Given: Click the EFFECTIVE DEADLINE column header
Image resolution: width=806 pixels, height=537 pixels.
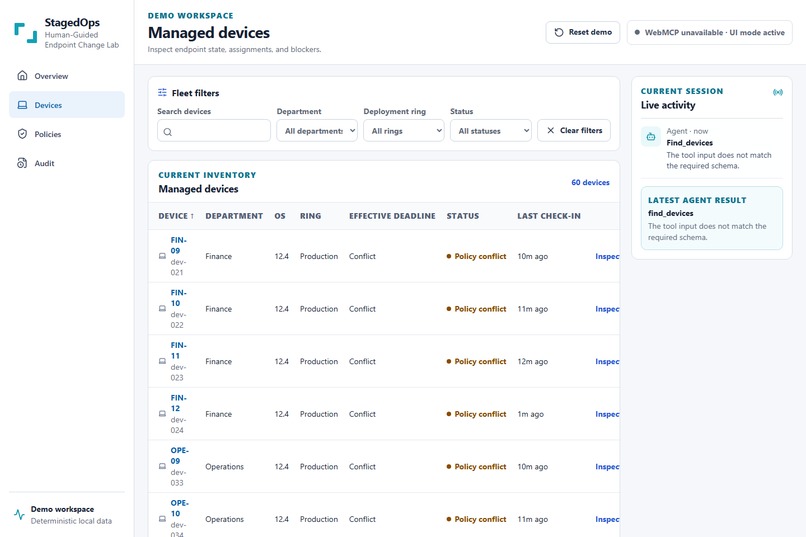Looking at the screenshot, I should [x=392, y=216].
